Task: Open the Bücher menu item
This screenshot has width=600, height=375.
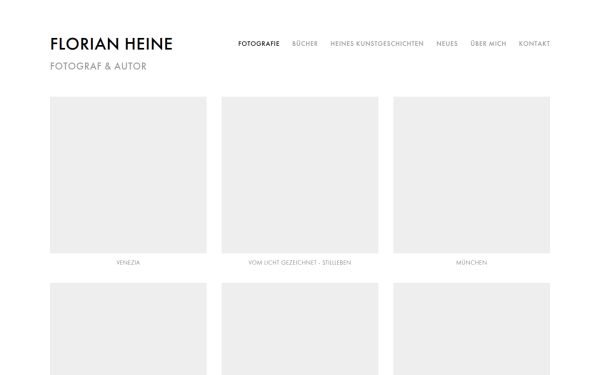Action: coord(305,44)
